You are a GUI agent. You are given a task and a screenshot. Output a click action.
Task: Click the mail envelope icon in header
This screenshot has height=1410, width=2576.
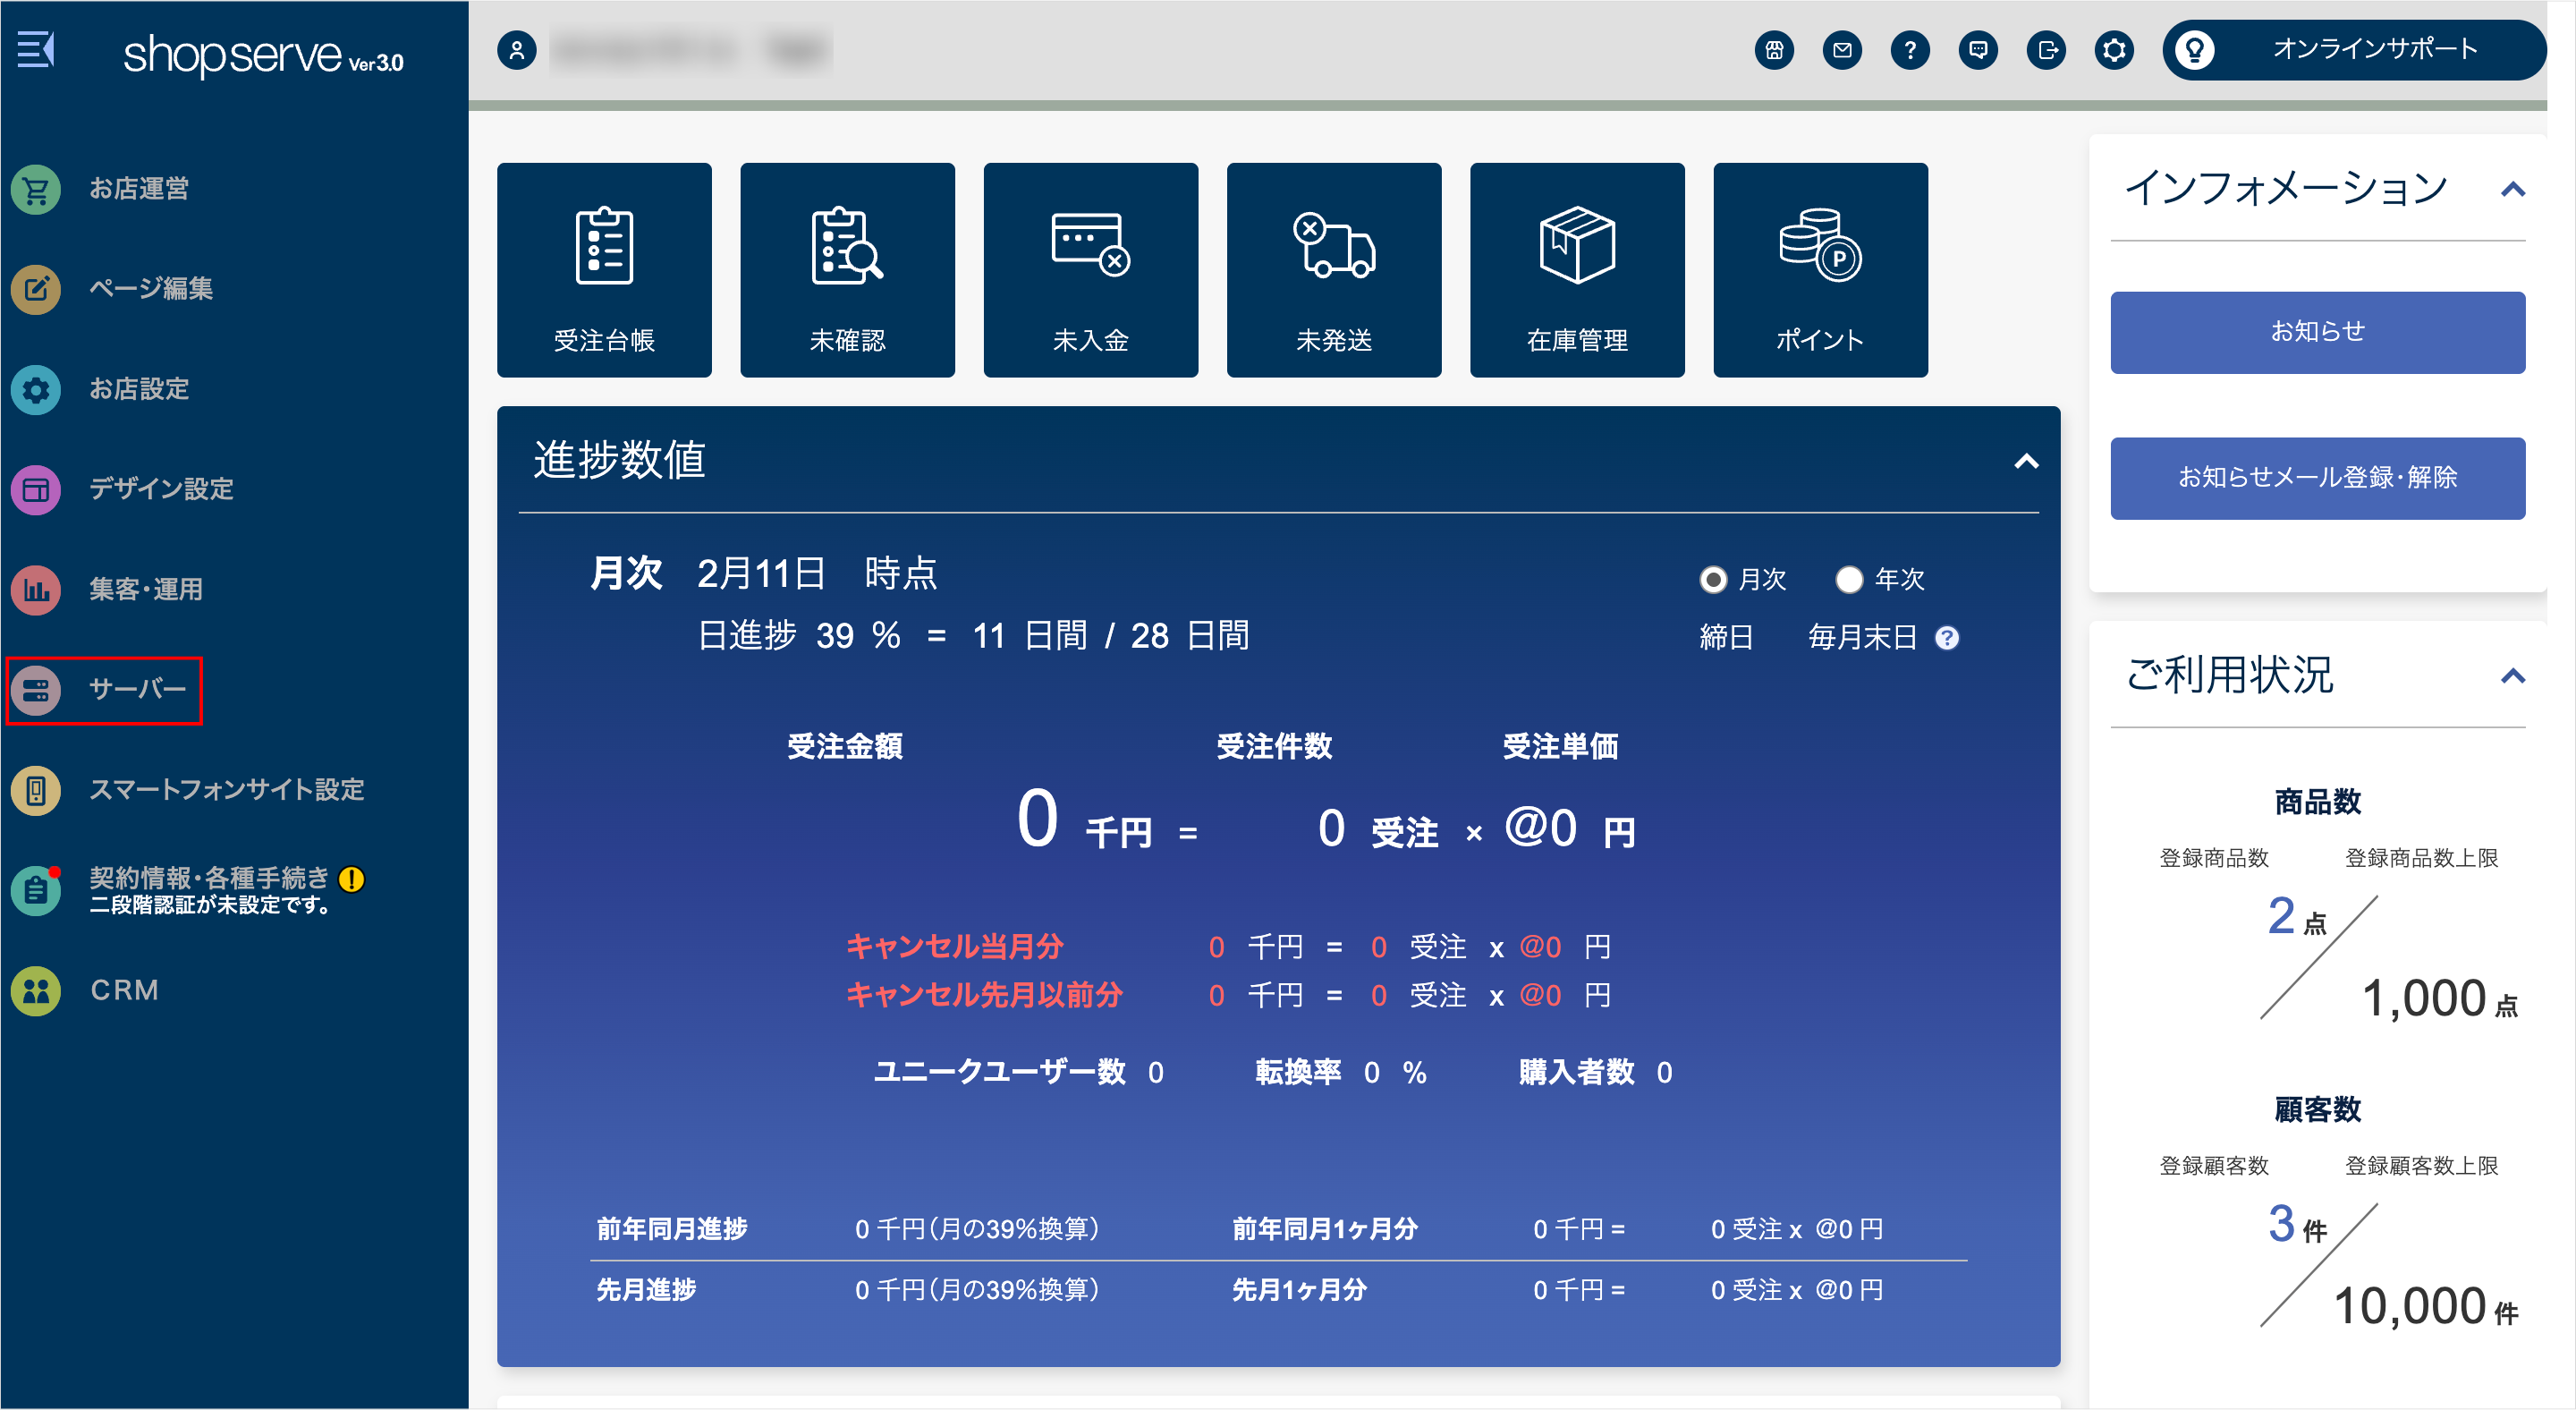point(1842,50)
